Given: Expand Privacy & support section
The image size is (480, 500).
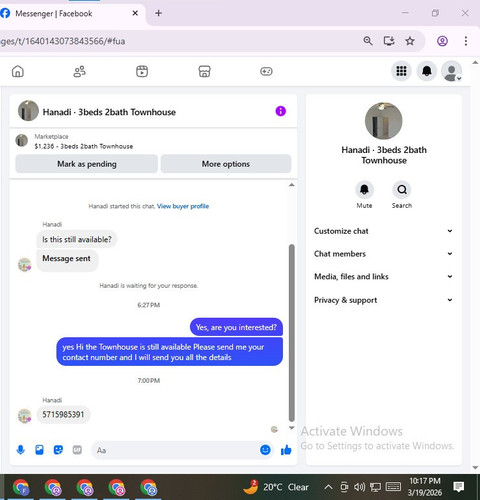Looking at the screenshot, I should 383,300.
